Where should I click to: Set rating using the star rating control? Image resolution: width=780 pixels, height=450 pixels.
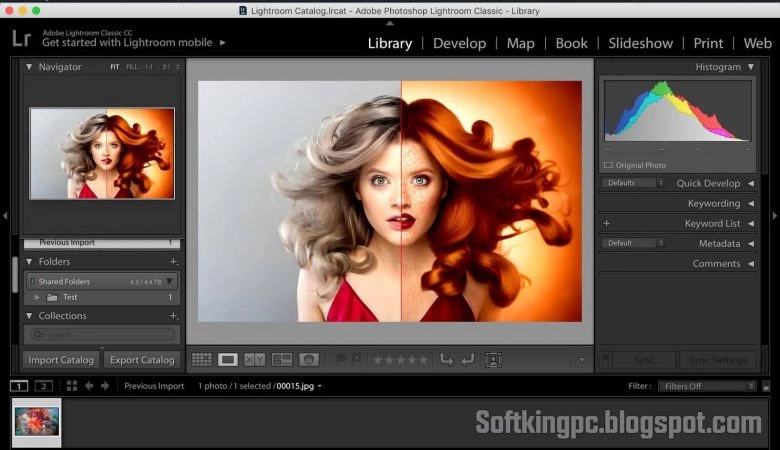pyautogui.click(x=400, y=360)
